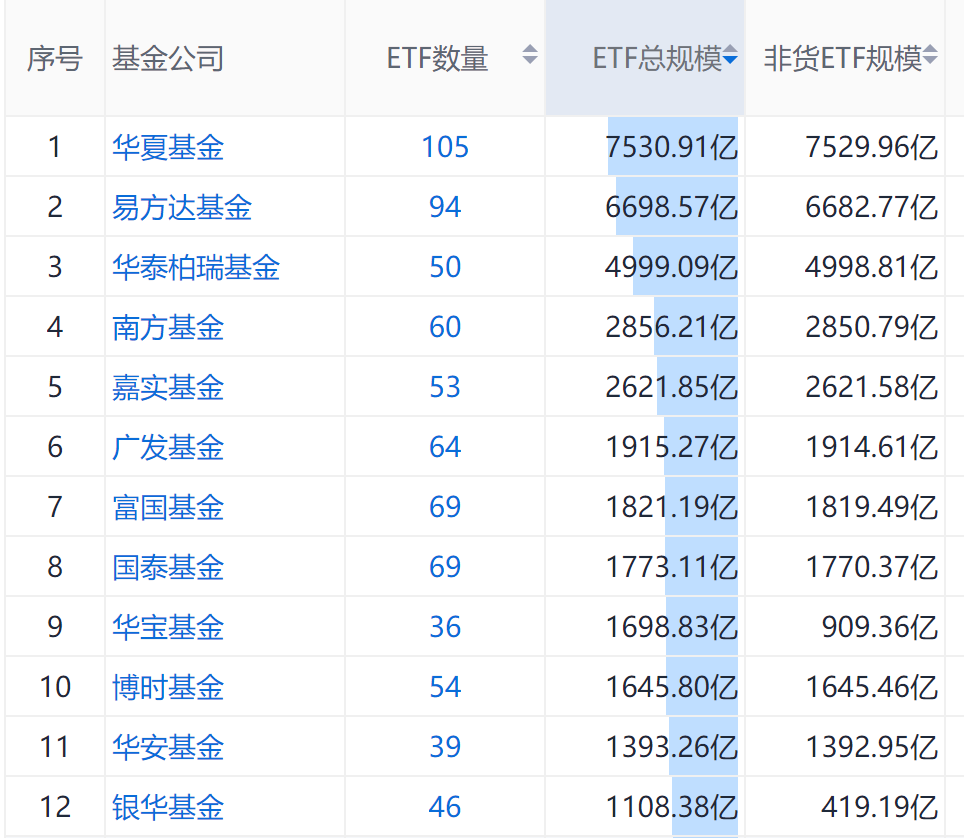Sort by 非货ETF规模 arrows
This screenshot has width=964, height=838.
(930, 55)
